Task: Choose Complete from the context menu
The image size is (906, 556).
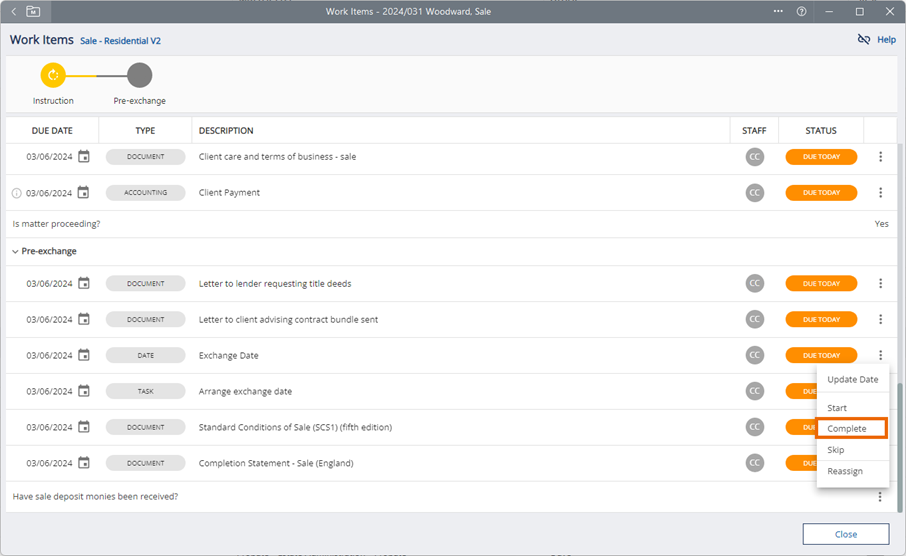Action: click(x=847, y=428)
